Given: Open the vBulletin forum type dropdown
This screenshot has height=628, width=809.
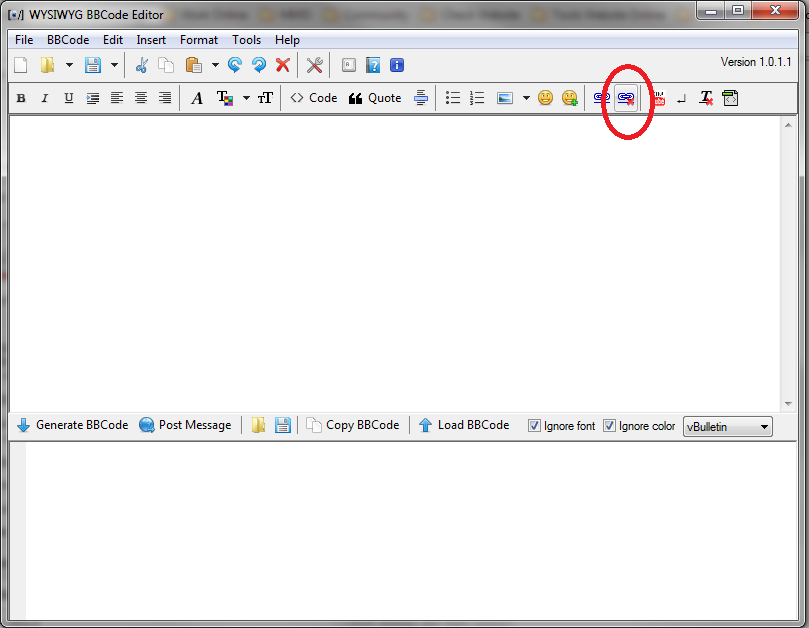Looking at the screenshot, I should click(727, 427).
